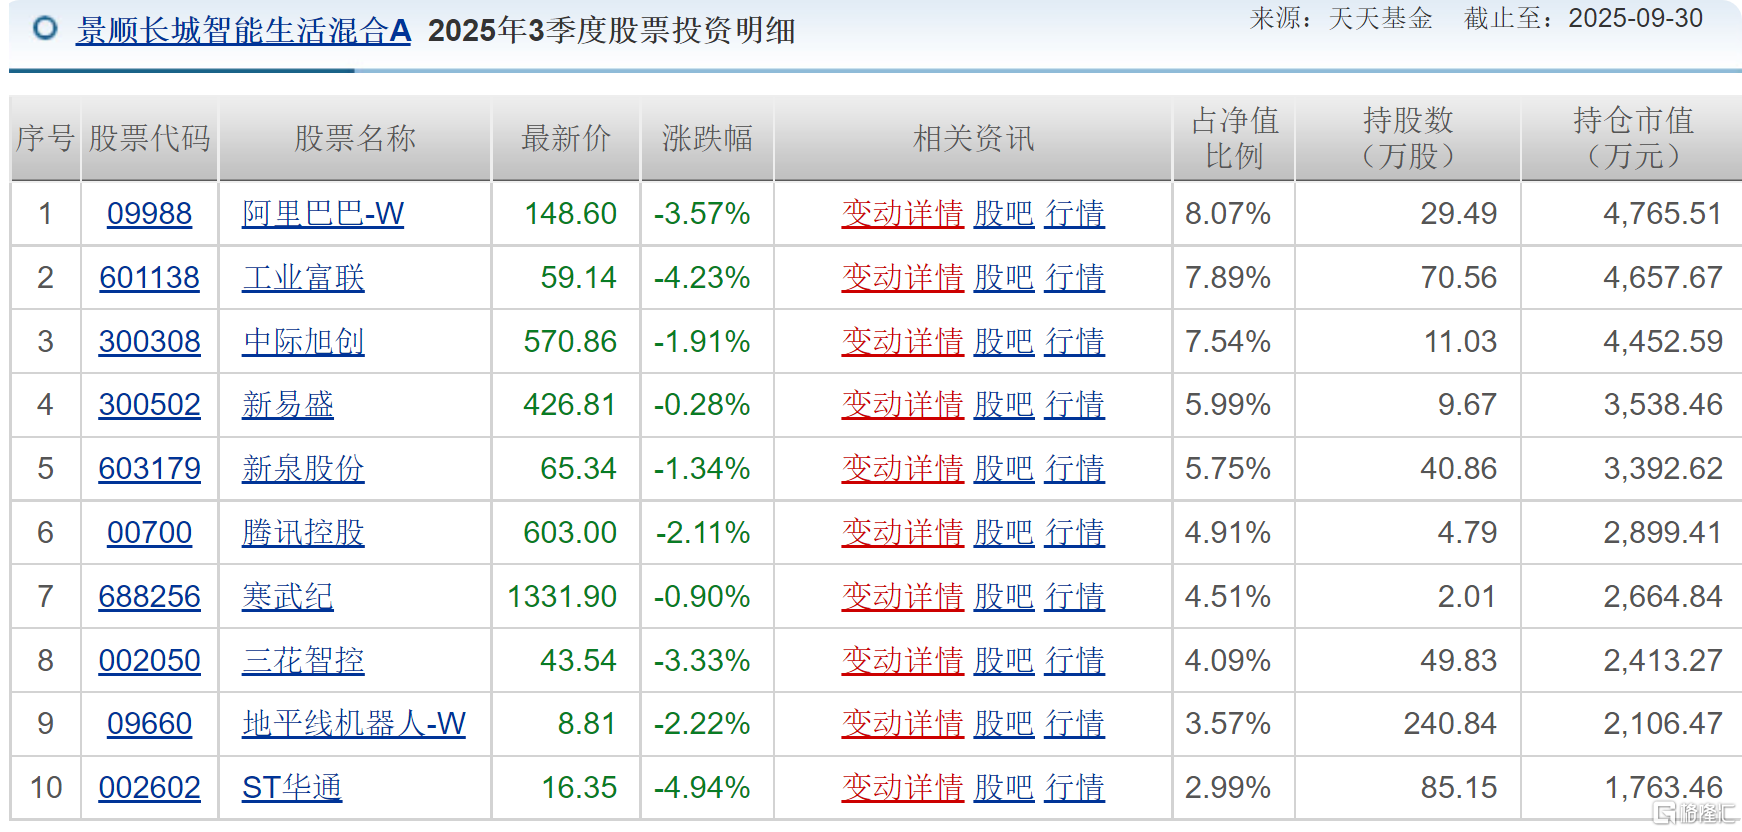Click the 阿里巴巴-W stock name
1742x832 pixels.
pyautogui.click(x=323, y=214)
